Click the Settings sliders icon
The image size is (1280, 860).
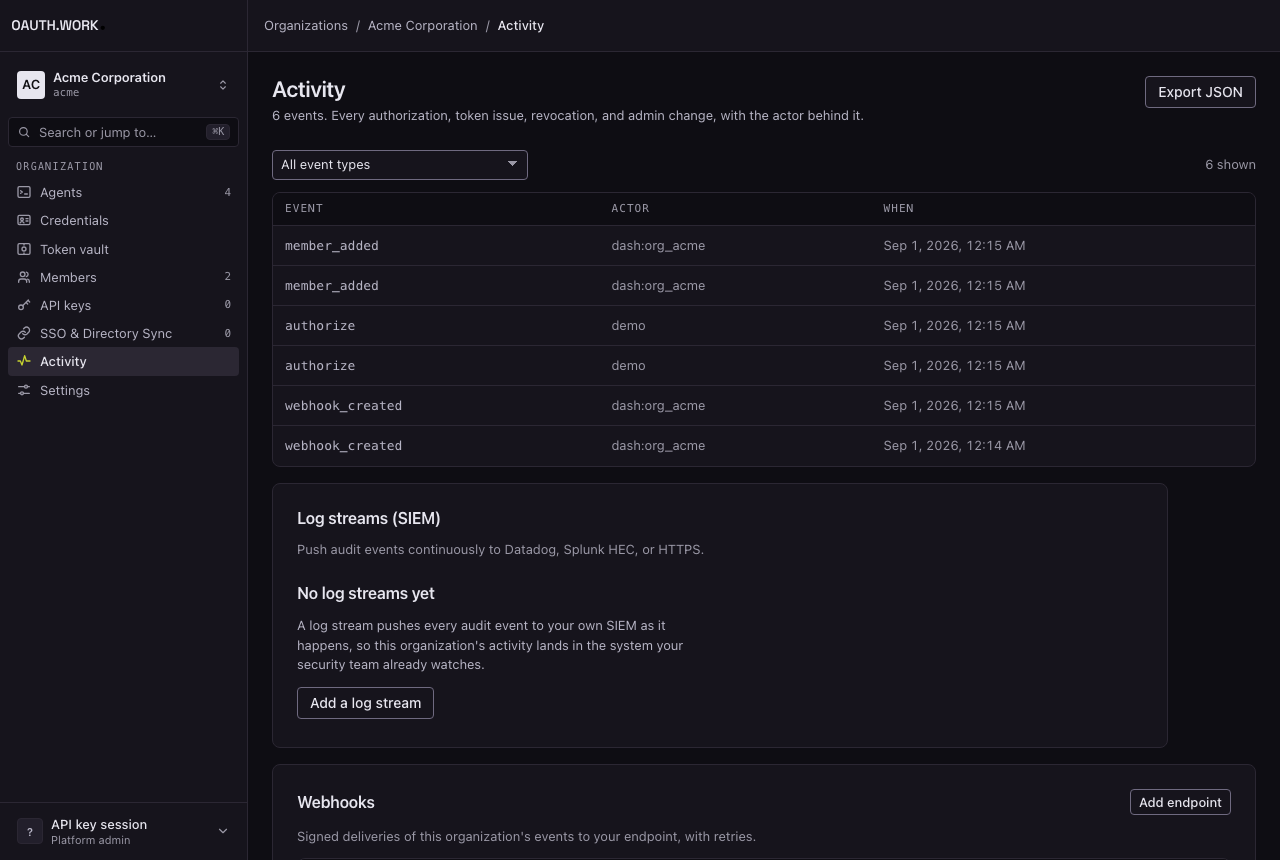click(x=24, y=390)
